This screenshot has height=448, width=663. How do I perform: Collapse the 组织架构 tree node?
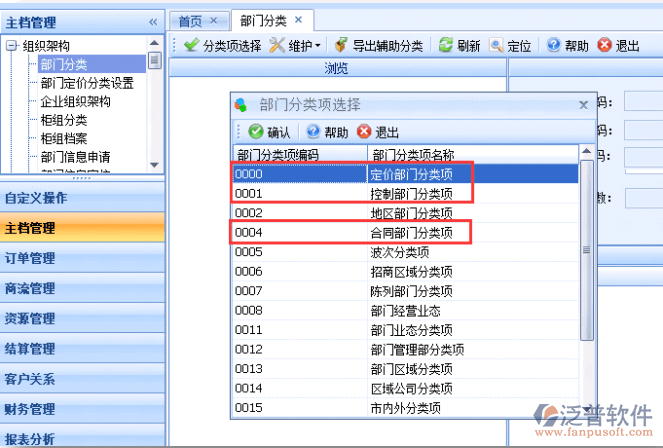11,45
